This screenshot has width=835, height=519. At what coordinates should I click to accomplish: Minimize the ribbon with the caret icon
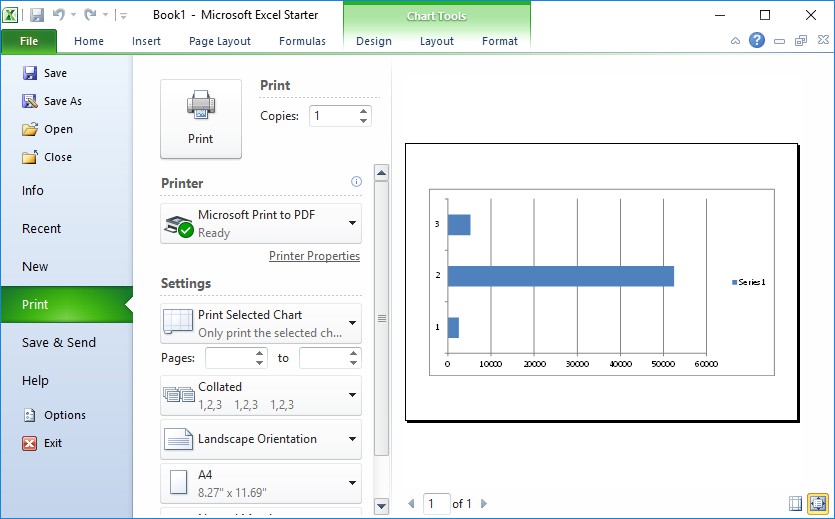click(x=736, y=41)
